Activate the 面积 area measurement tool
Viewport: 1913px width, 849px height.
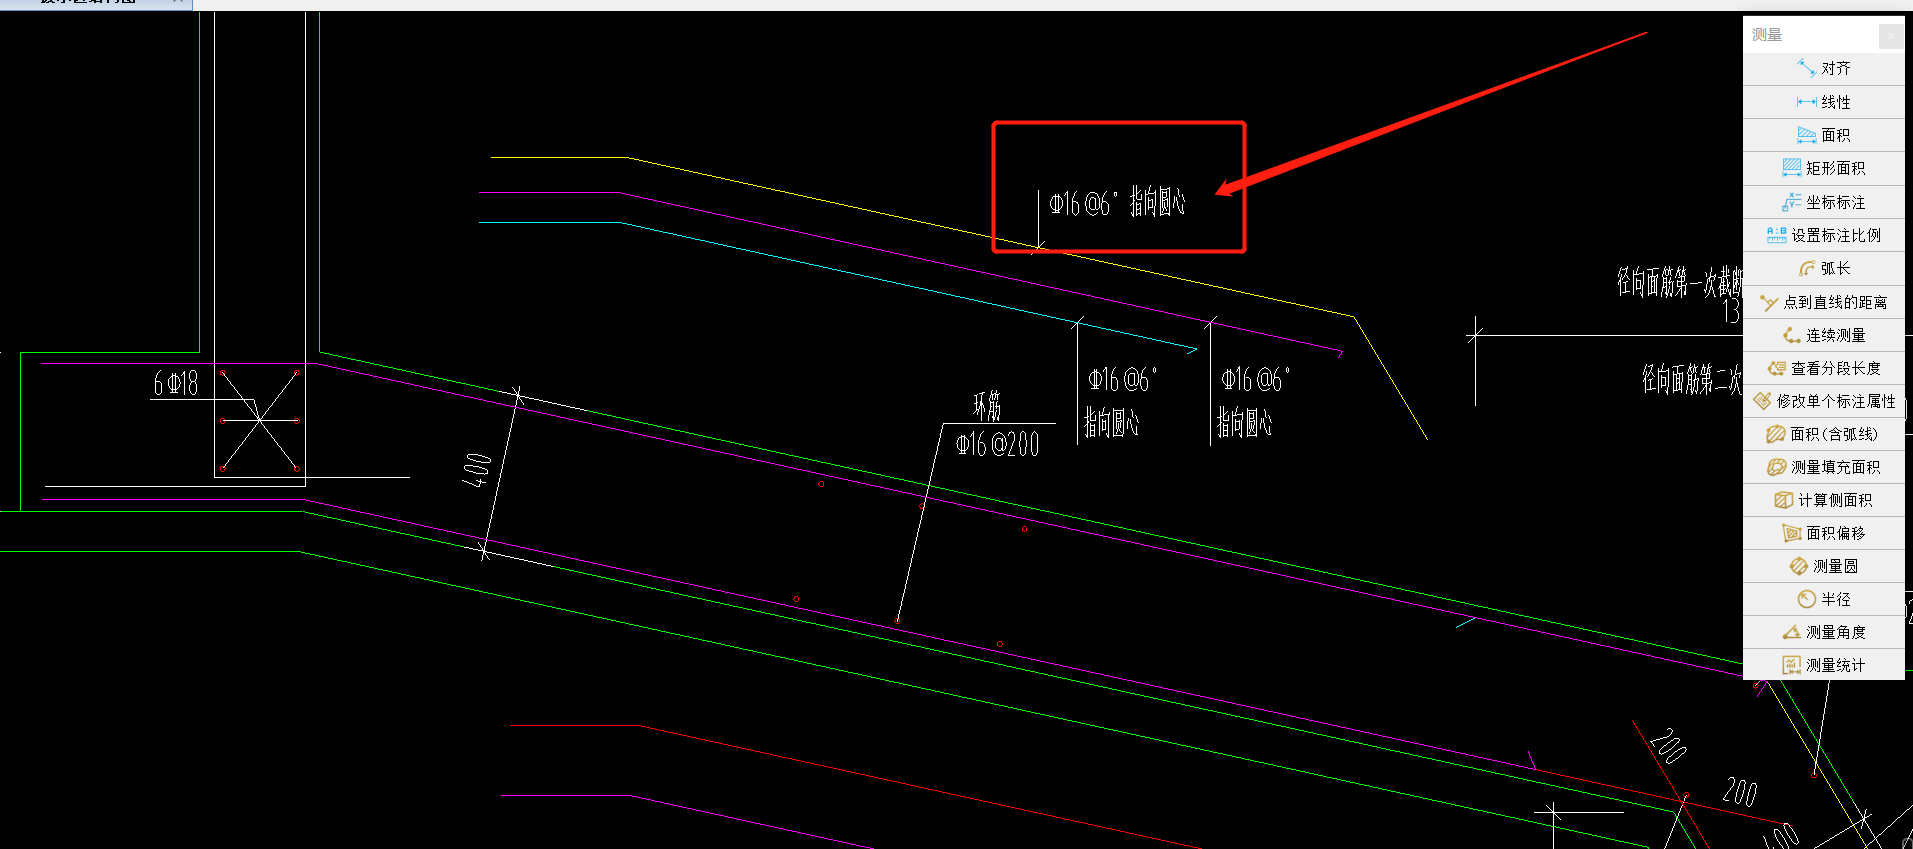point(1823,135)
